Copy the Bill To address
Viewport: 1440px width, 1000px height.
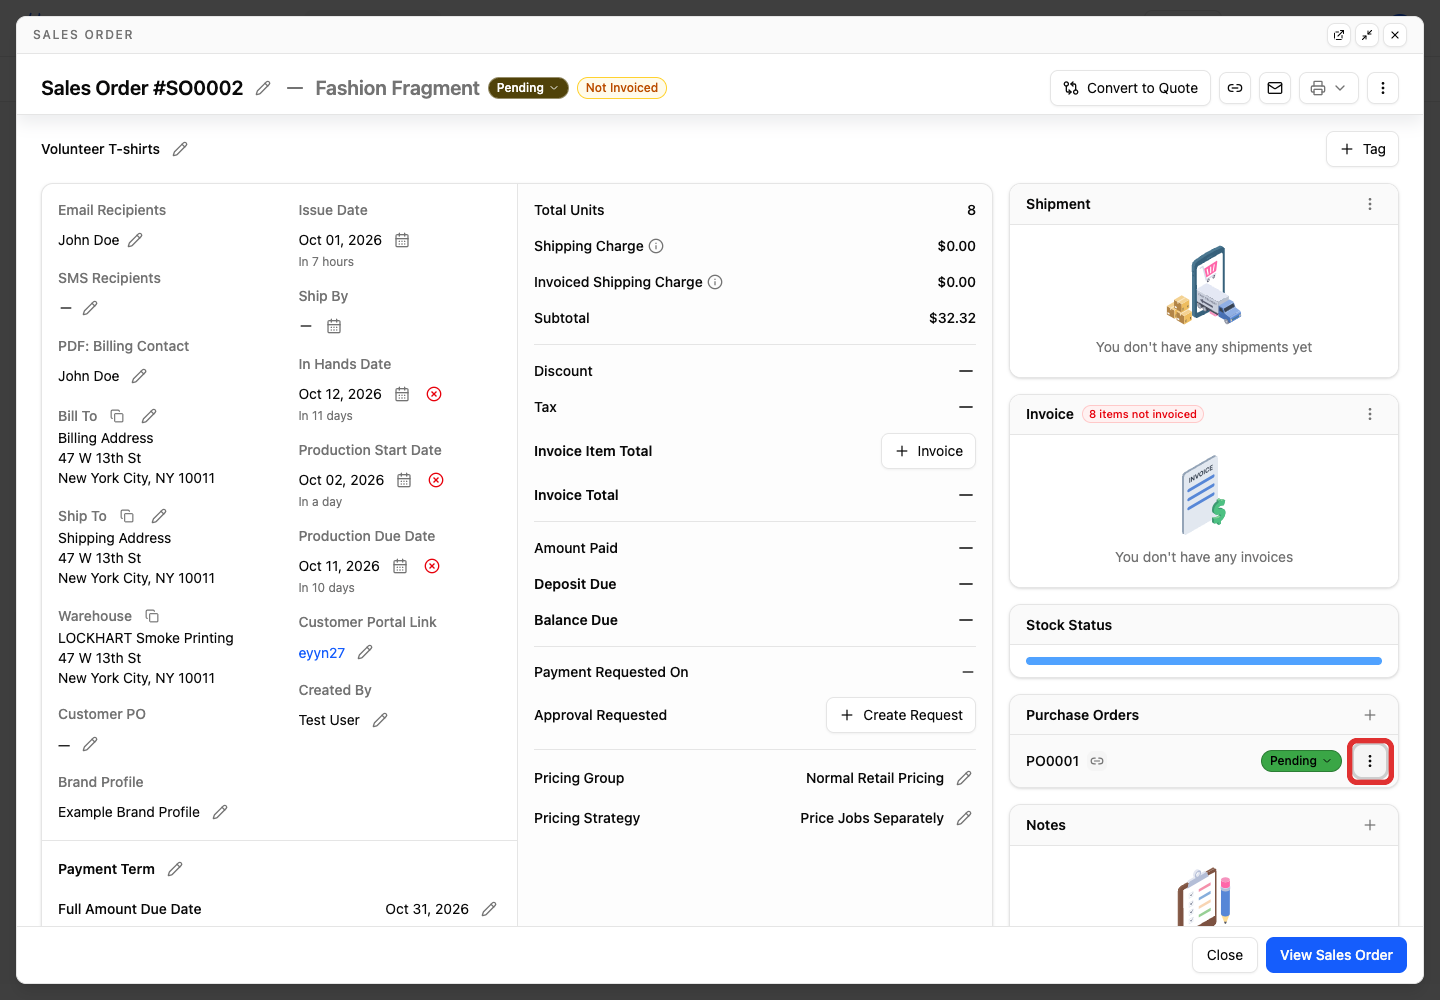(117, 416)
